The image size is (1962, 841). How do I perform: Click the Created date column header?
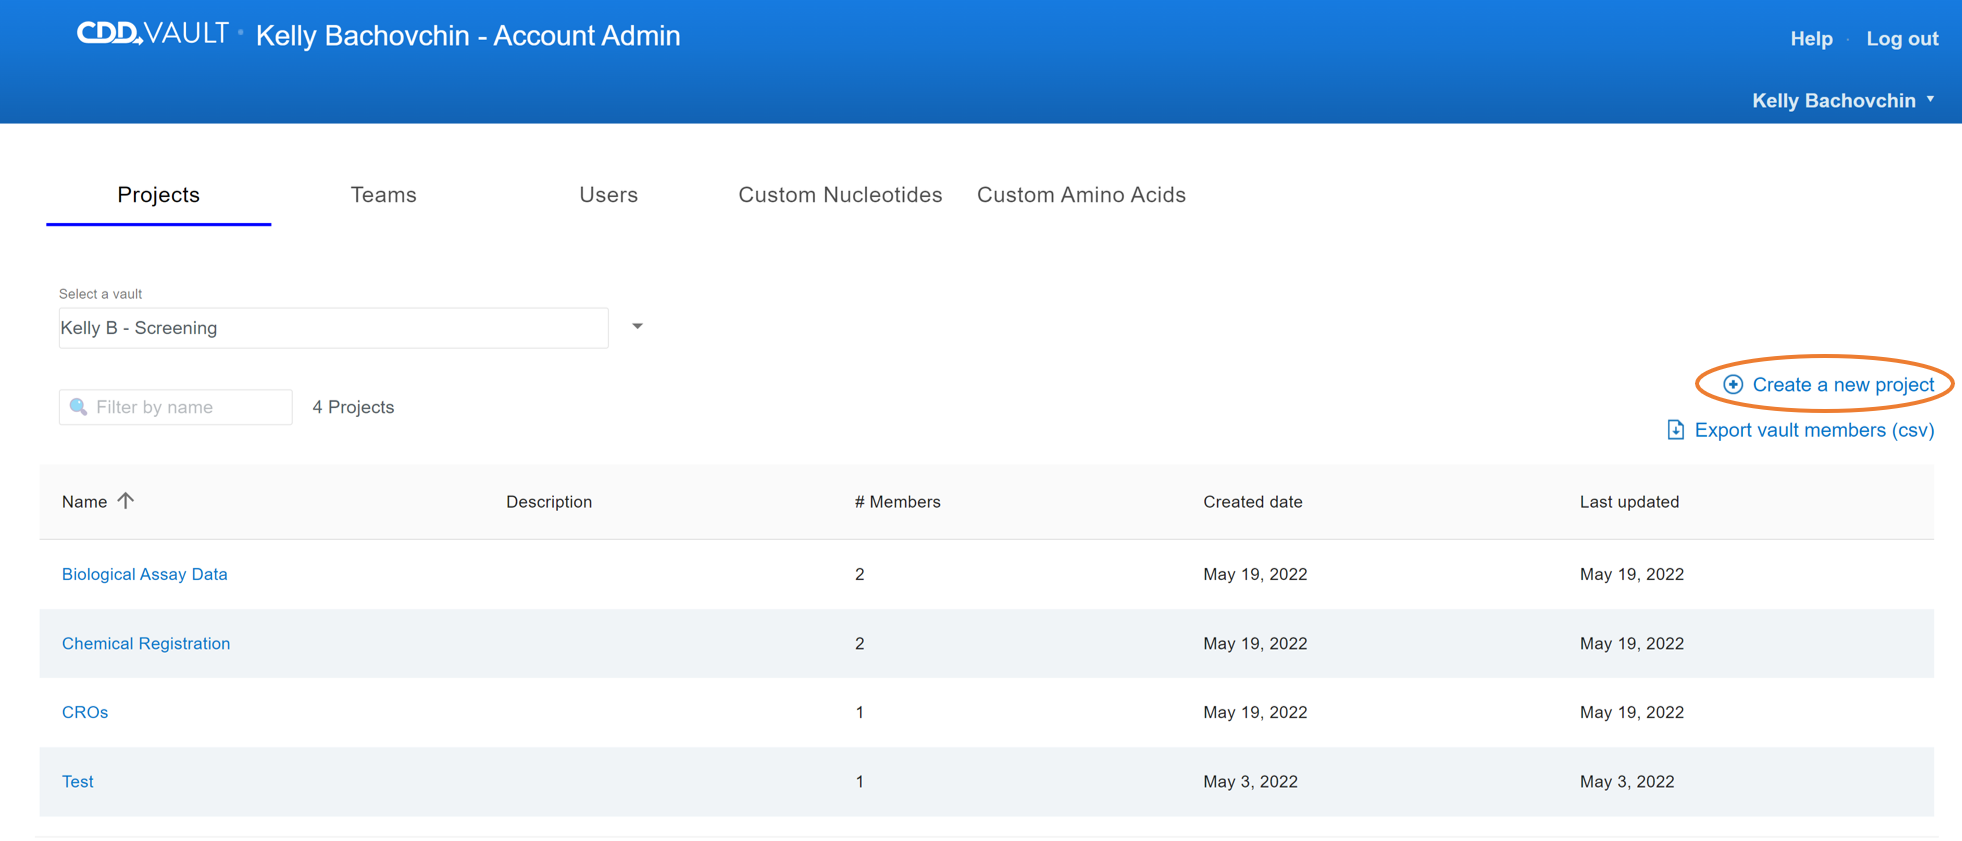[x=1253, y=502]
